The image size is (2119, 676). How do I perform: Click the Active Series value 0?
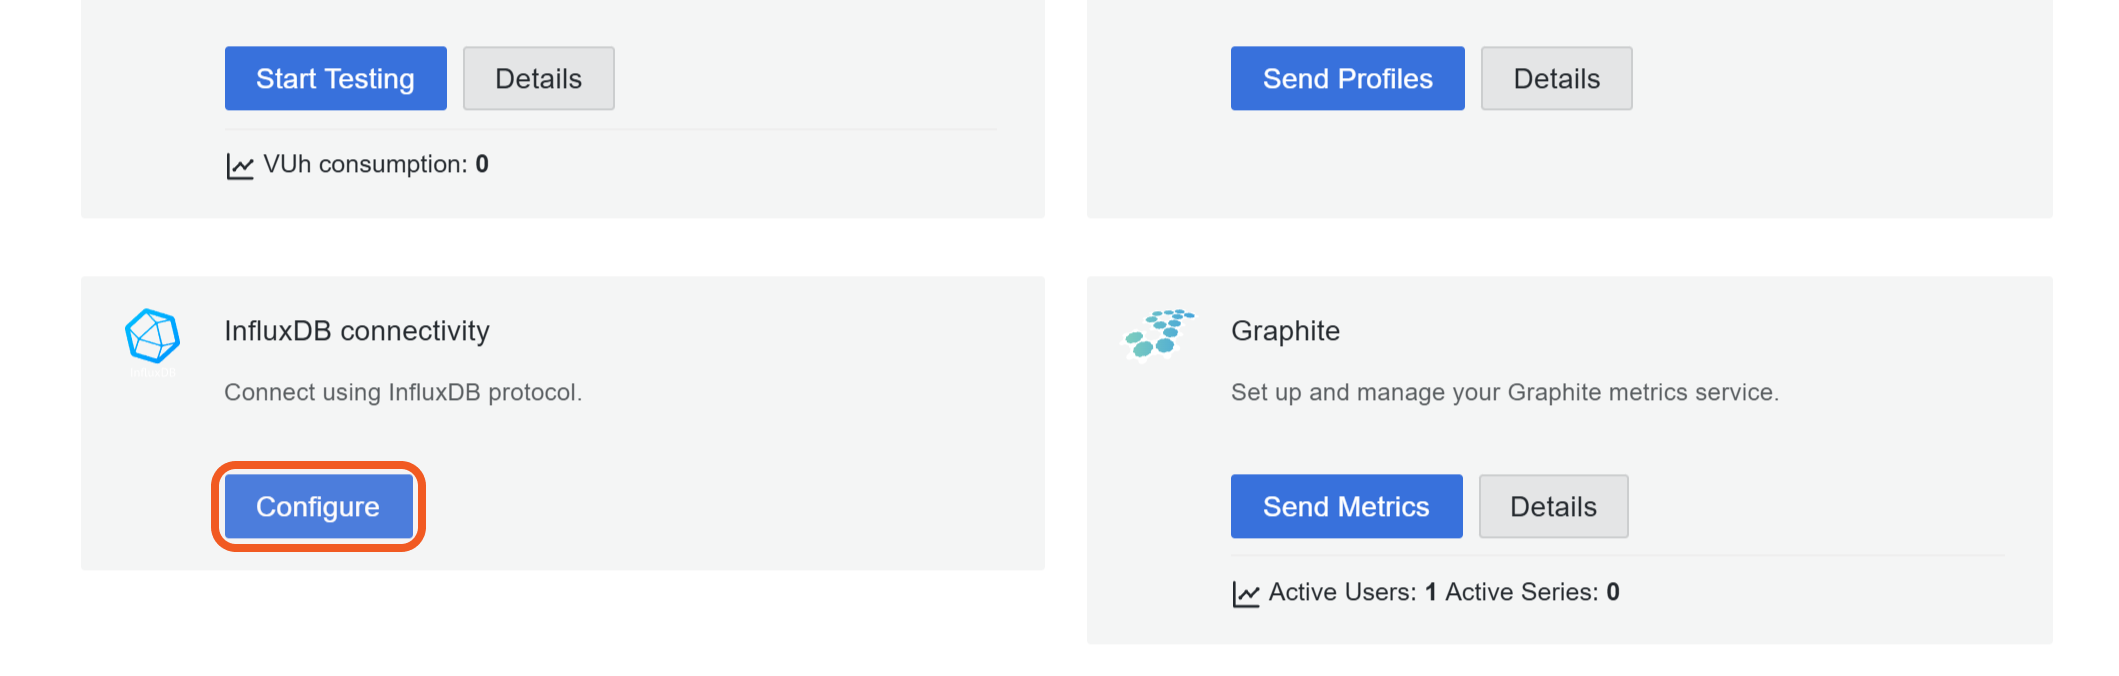click(x=1613, y=592)
